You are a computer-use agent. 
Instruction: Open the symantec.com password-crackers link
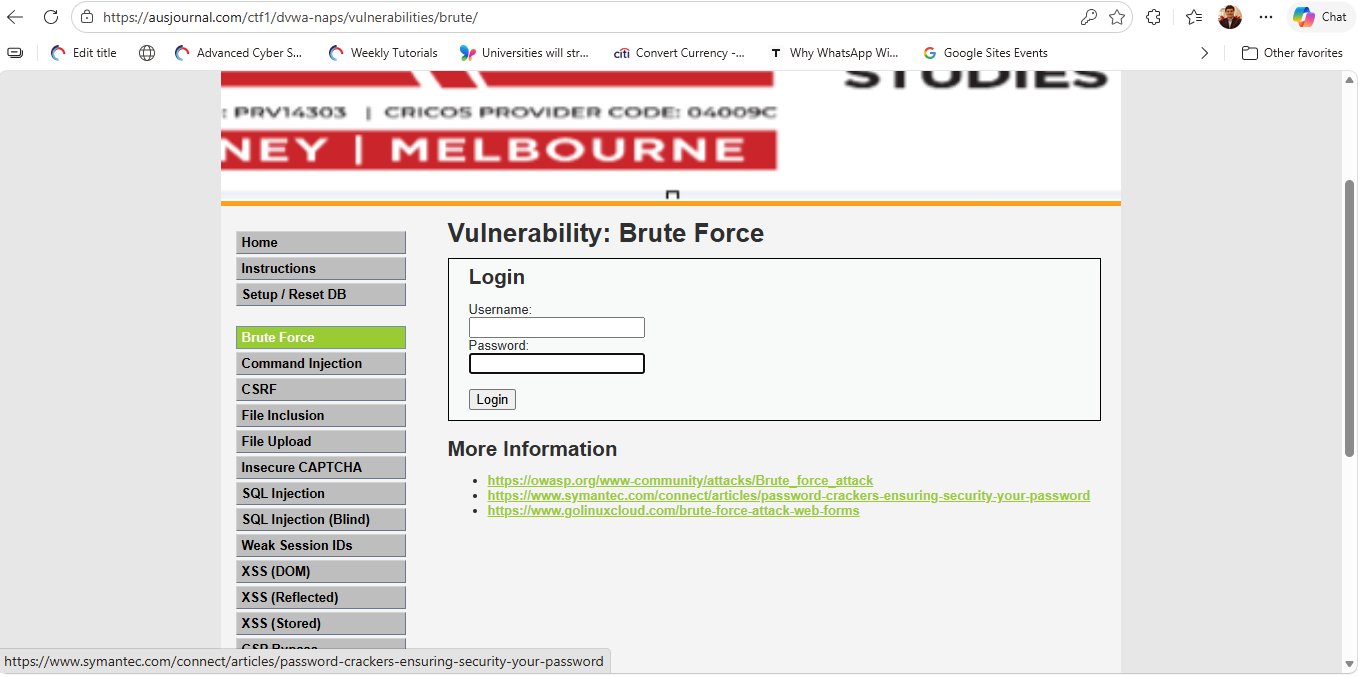789,496
